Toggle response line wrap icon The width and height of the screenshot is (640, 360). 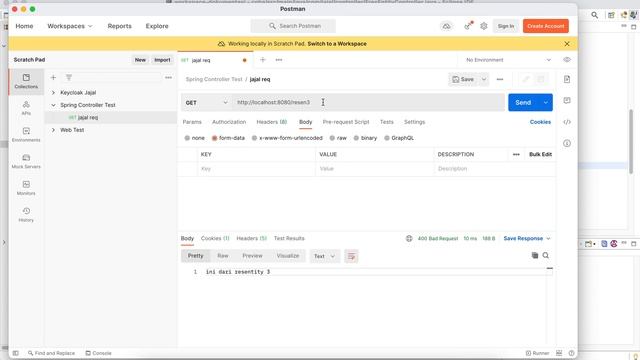point(351,256)
